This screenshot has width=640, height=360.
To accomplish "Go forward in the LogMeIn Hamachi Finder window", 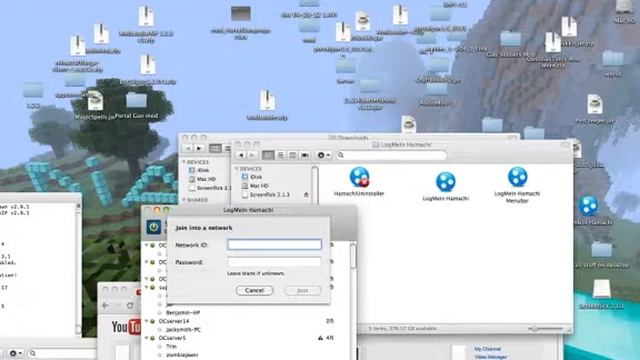I will click(252, 155).
